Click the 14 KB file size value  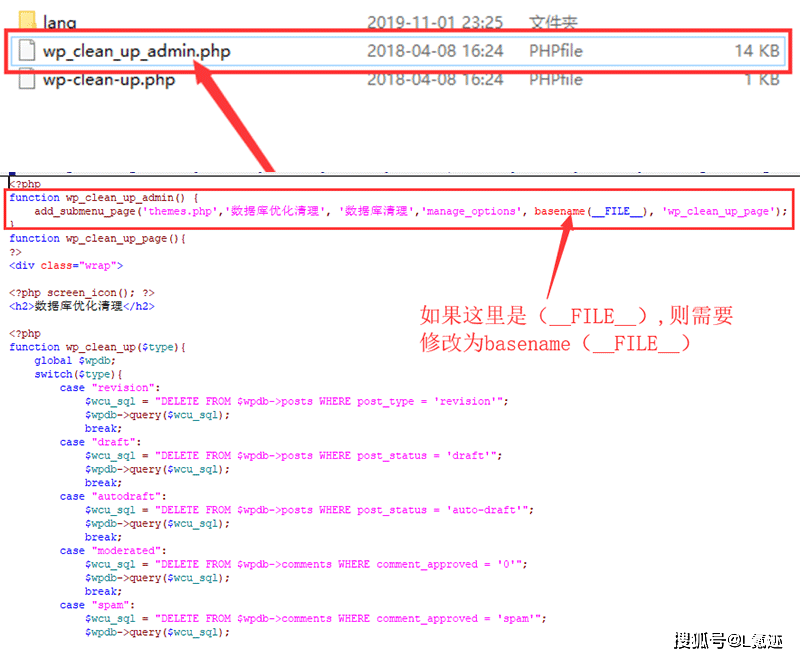coord(757,50)
